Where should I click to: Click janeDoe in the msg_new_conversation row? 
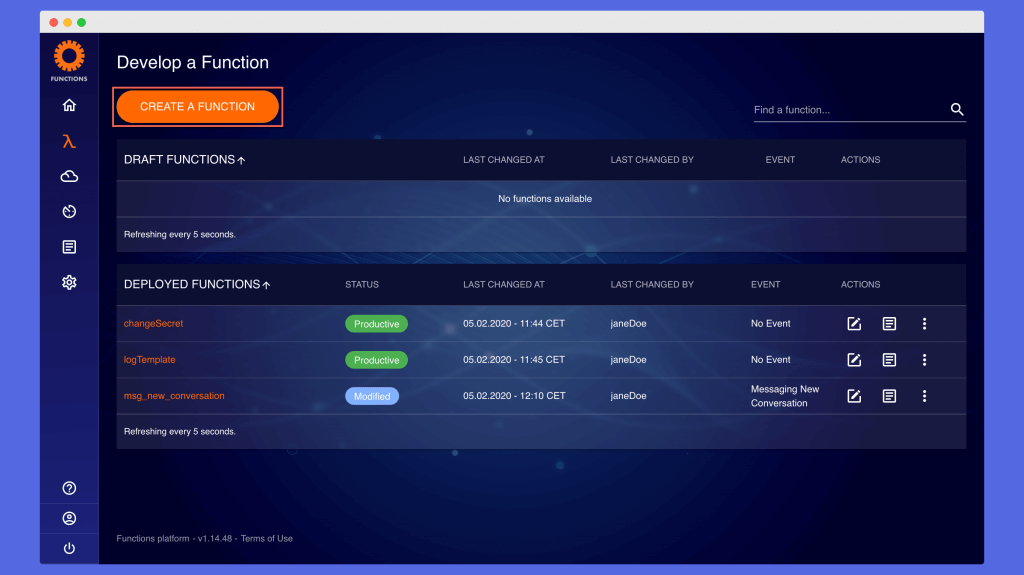tap(628, 396)
